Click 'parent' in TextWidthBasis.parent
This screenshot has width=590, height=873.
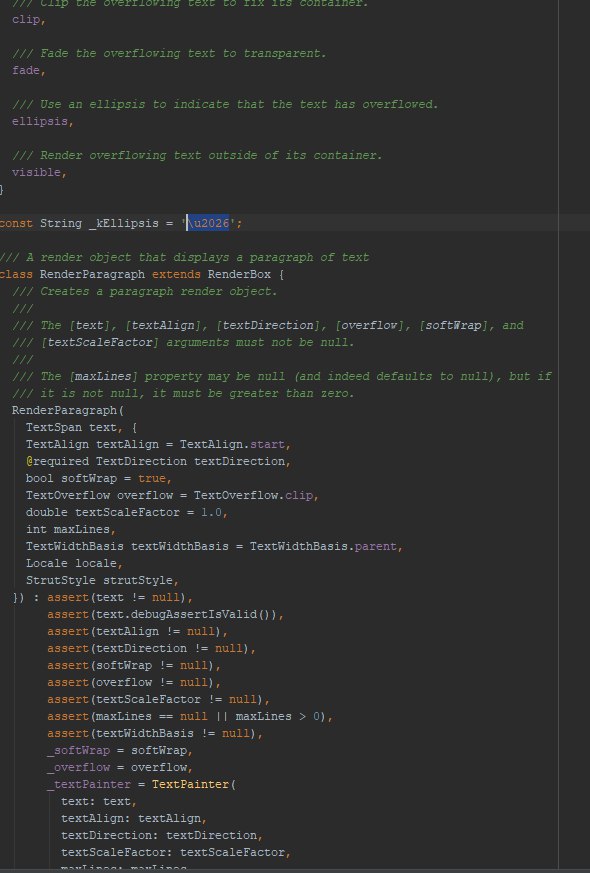click(376, 546)
